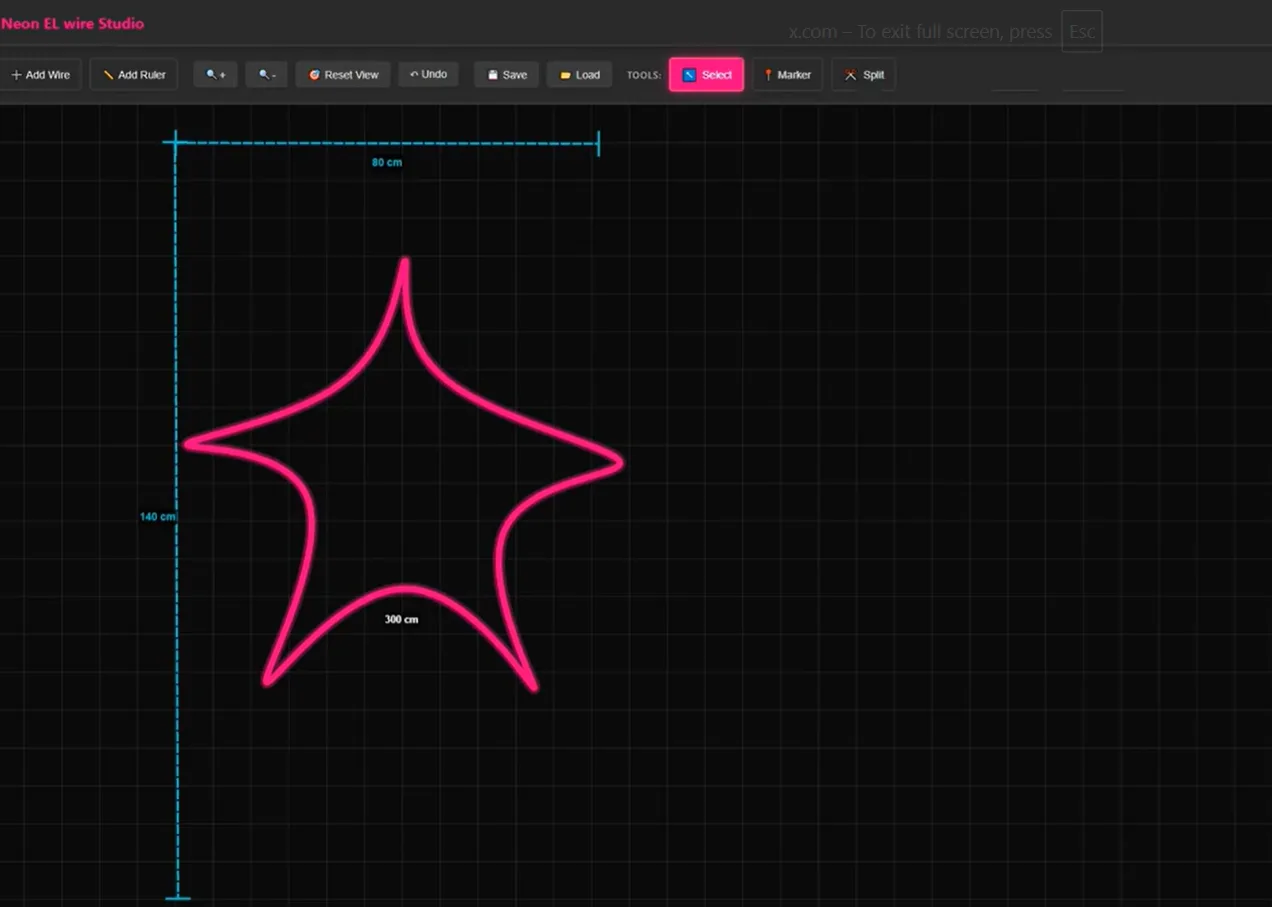Undo the last action

[x=429, y=74]
